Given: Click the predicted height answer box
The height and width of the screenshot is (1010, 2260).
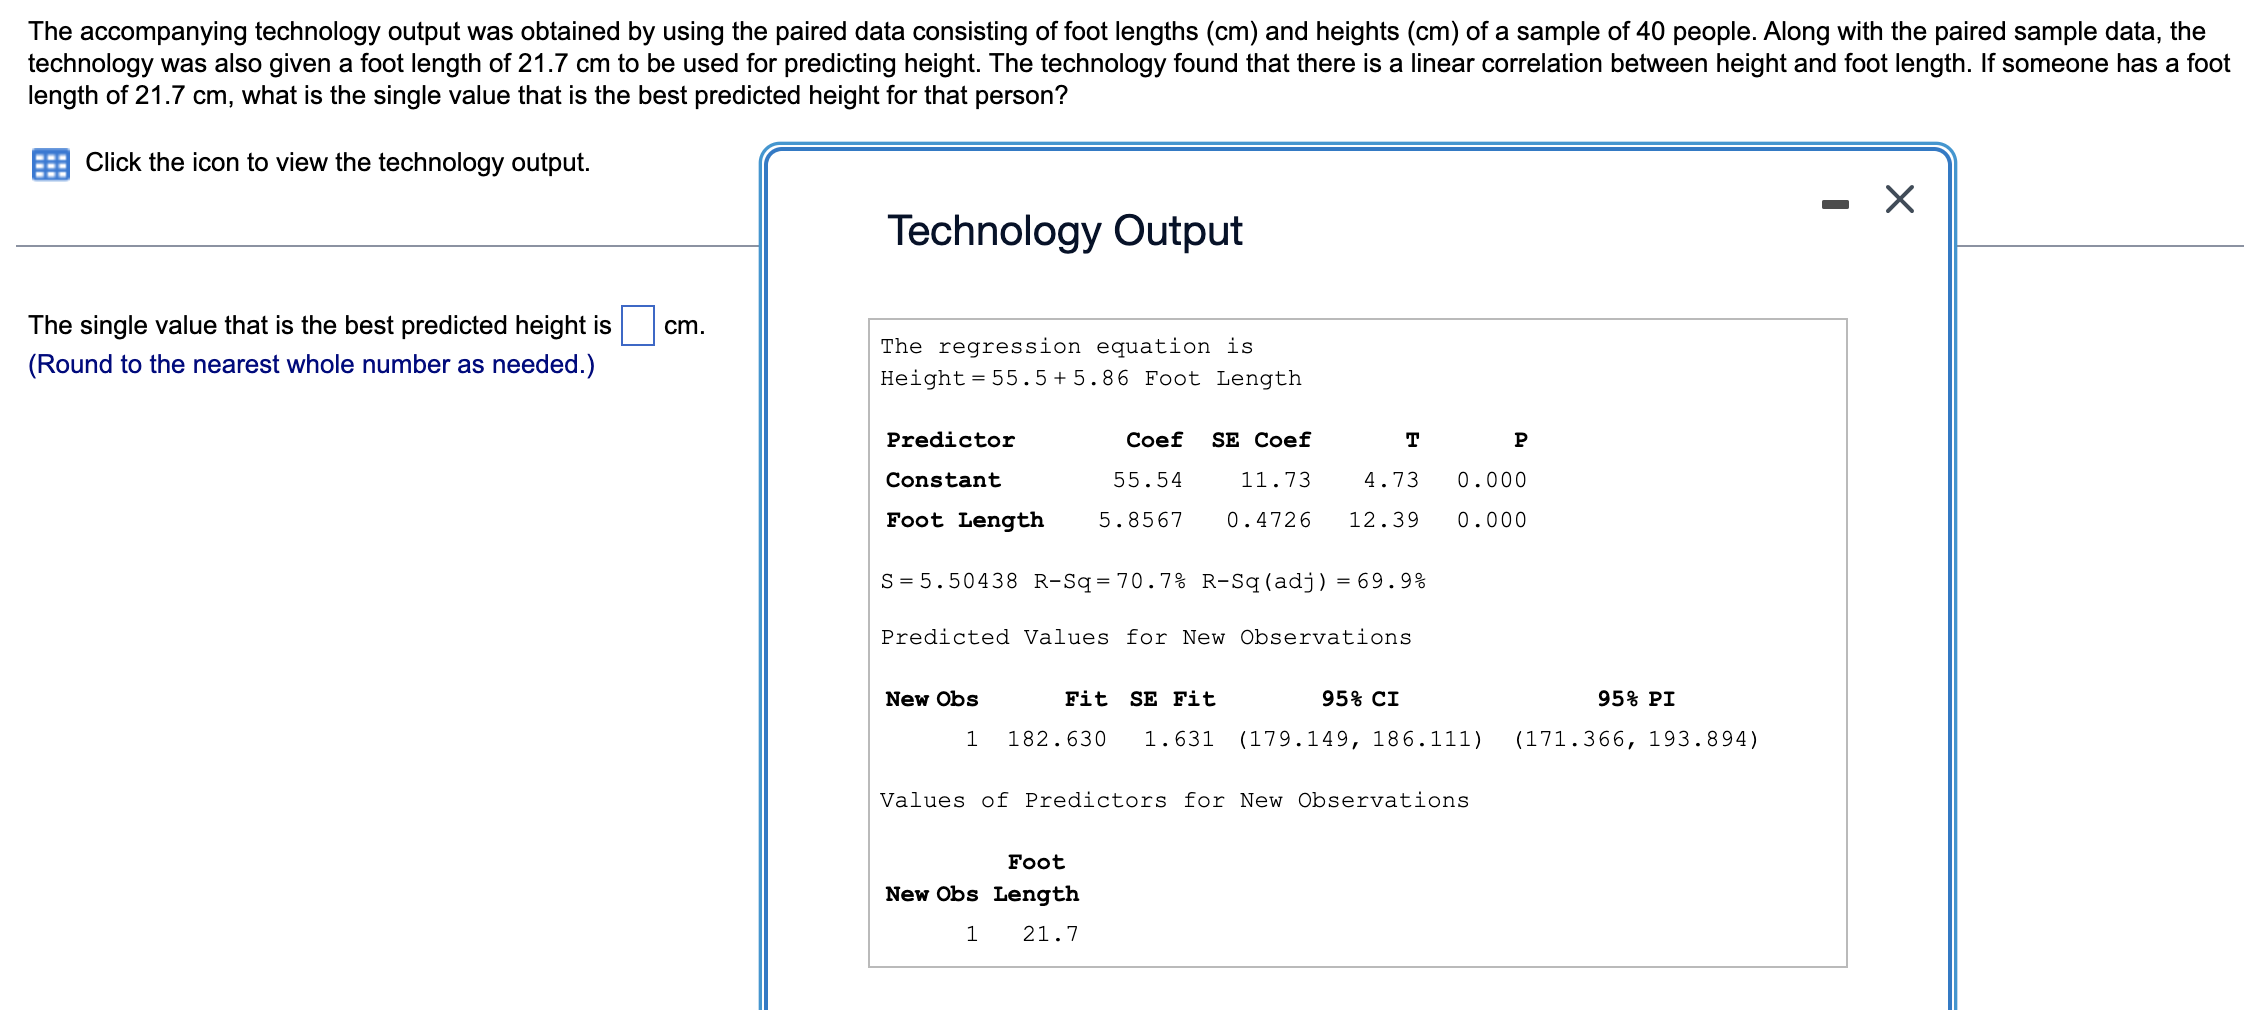Looking at the screenshot, I should click(637, 325).
